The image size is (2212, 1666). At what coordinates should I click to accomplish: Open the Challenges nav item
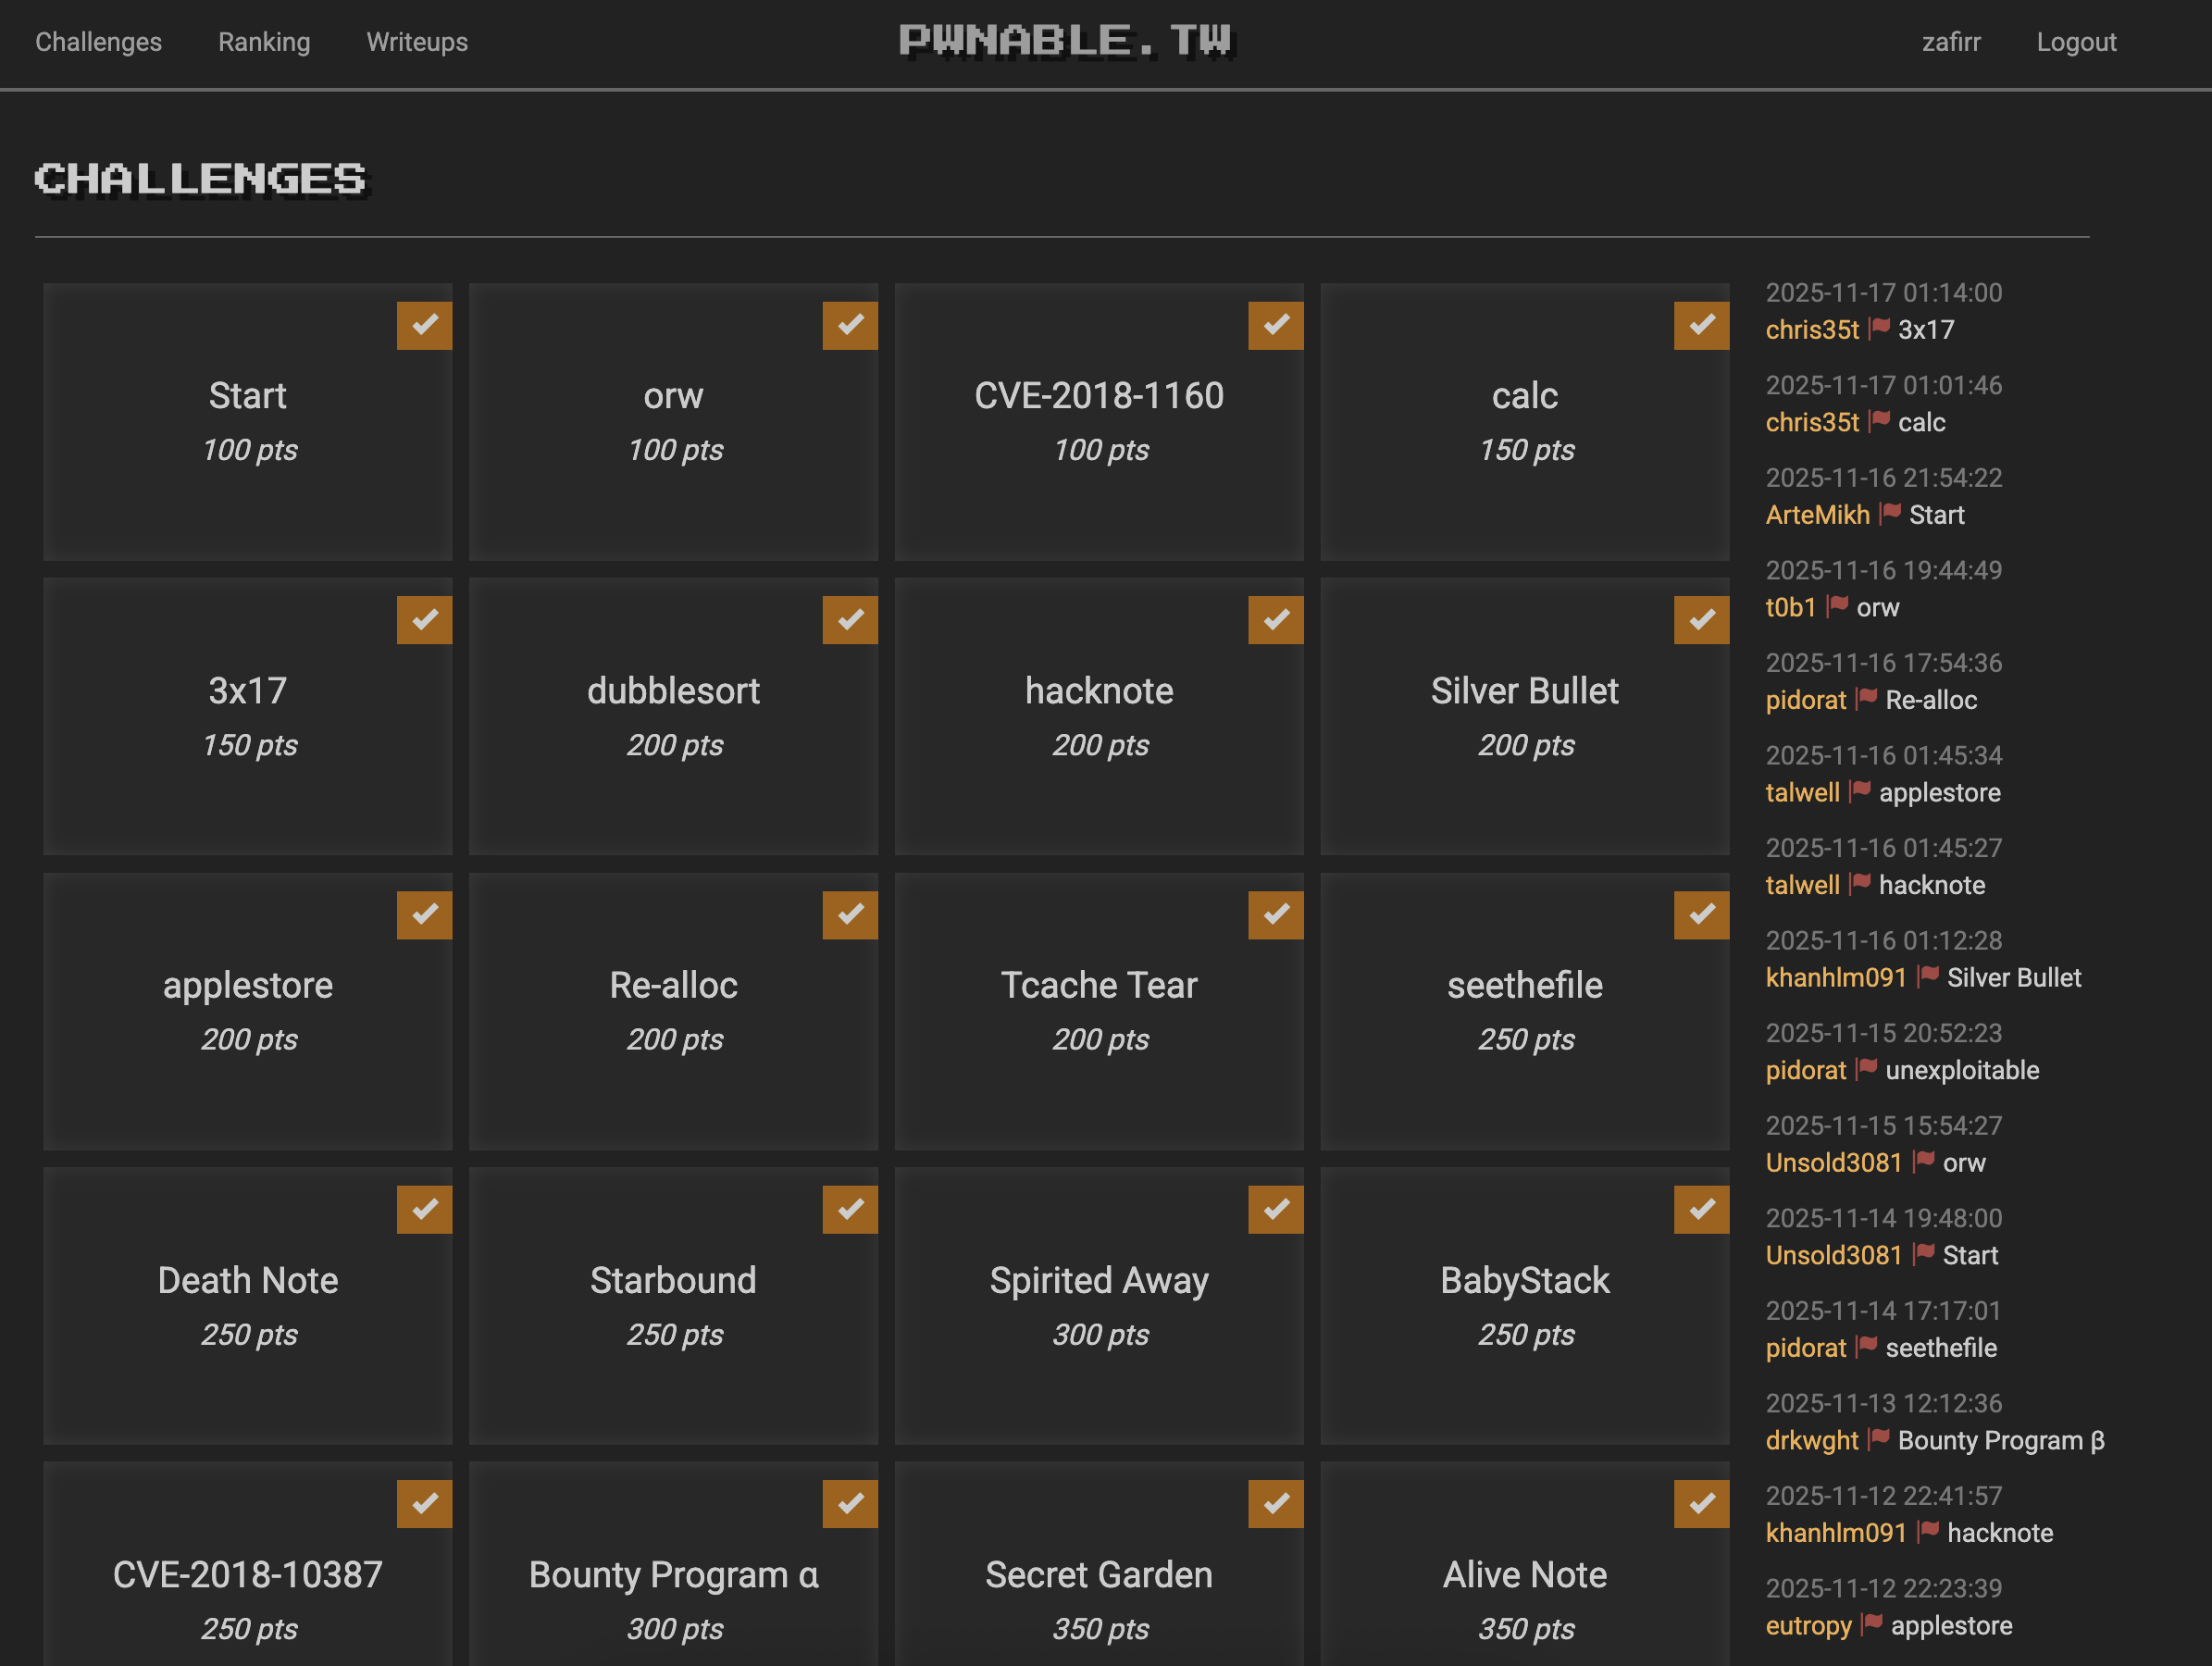click(98, 42)
